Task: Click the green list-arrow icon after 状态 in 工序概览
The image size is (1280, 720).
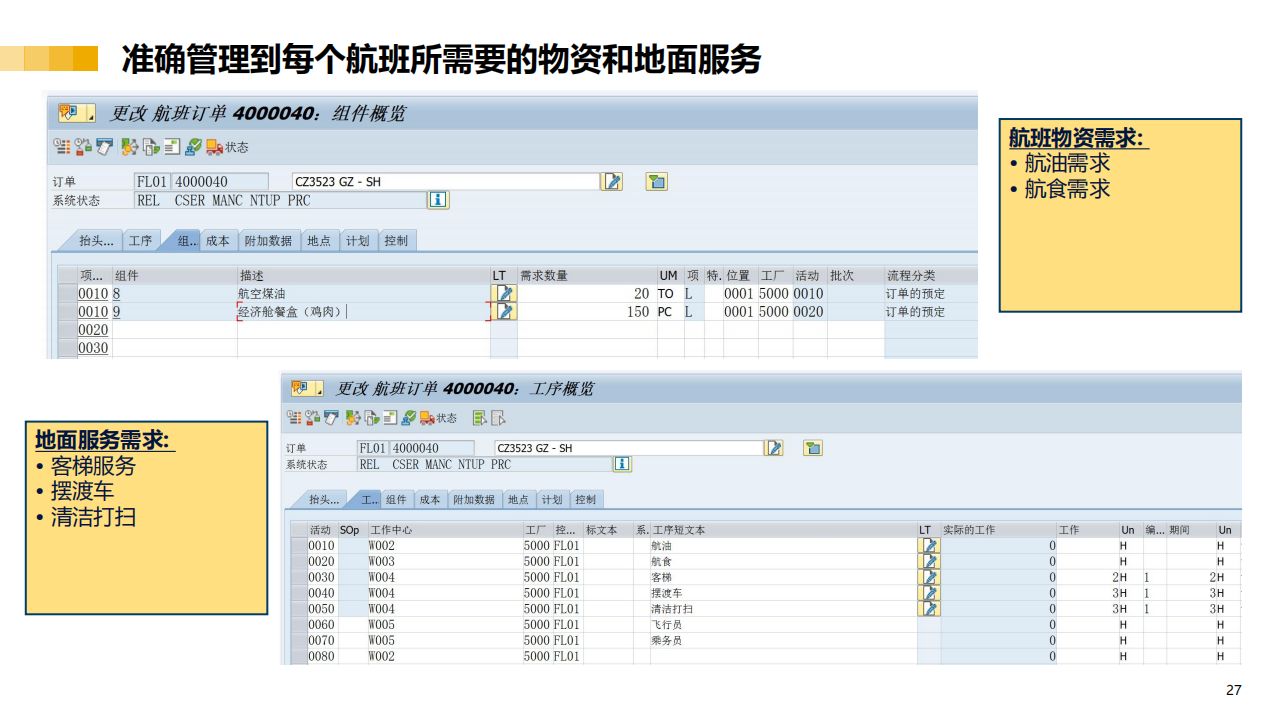Action: [479, 418]
